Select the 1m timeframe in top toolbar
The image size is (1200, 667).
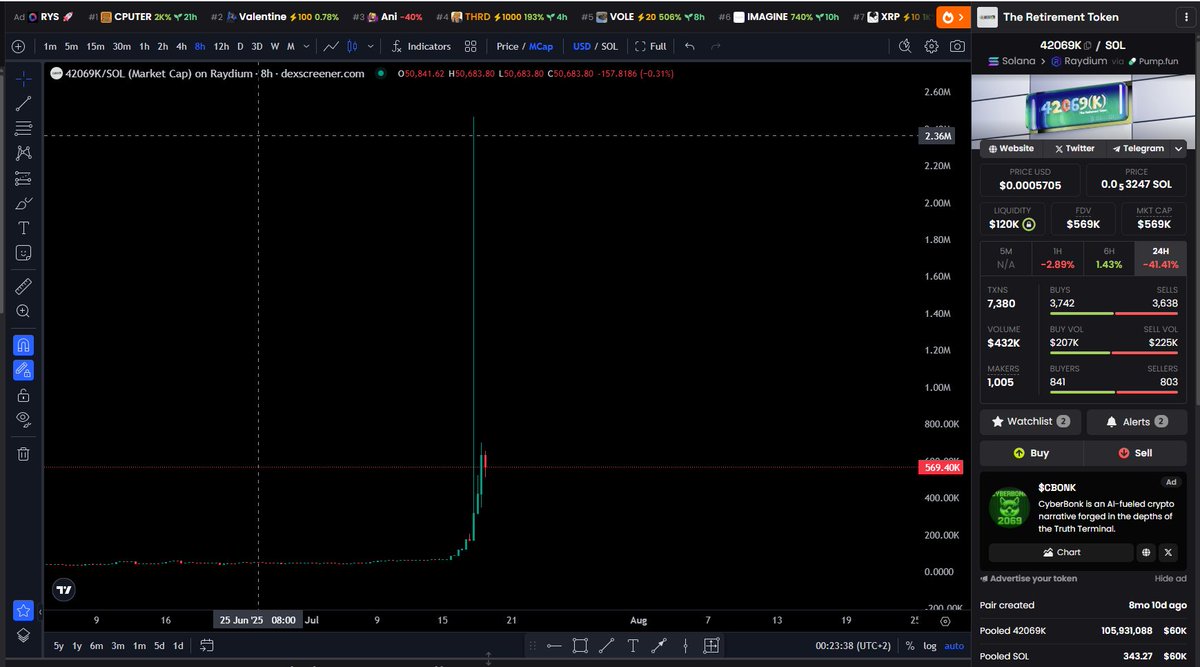(x=50, y=46)
